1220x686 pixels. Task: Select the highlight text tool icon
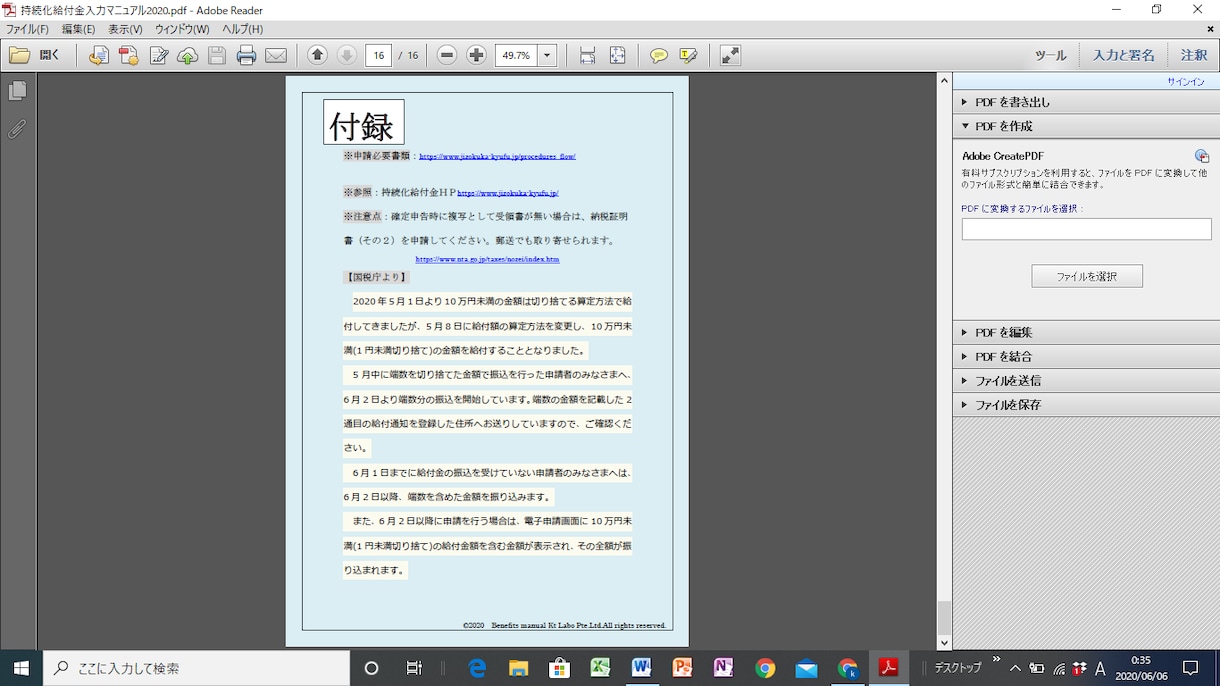tap(689, 56)
